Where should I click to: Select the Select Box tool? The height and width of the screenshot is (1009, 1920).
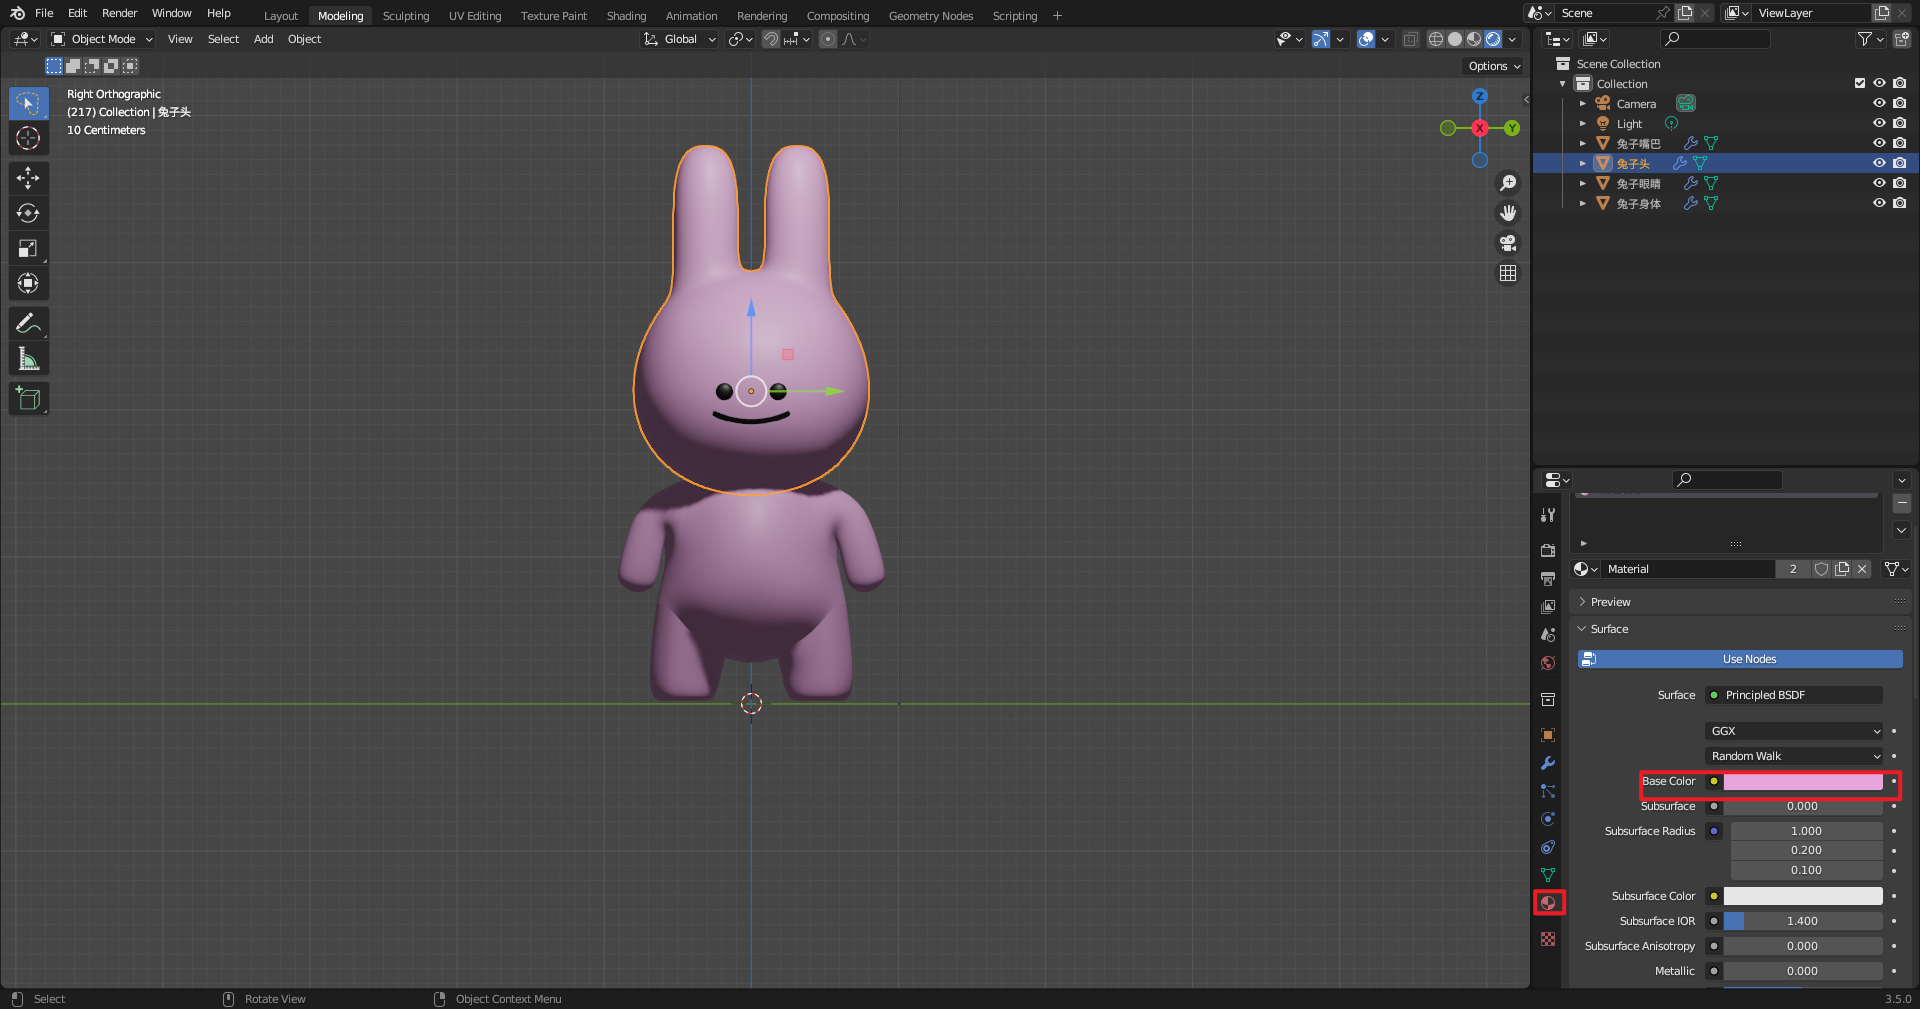(28, 103)
